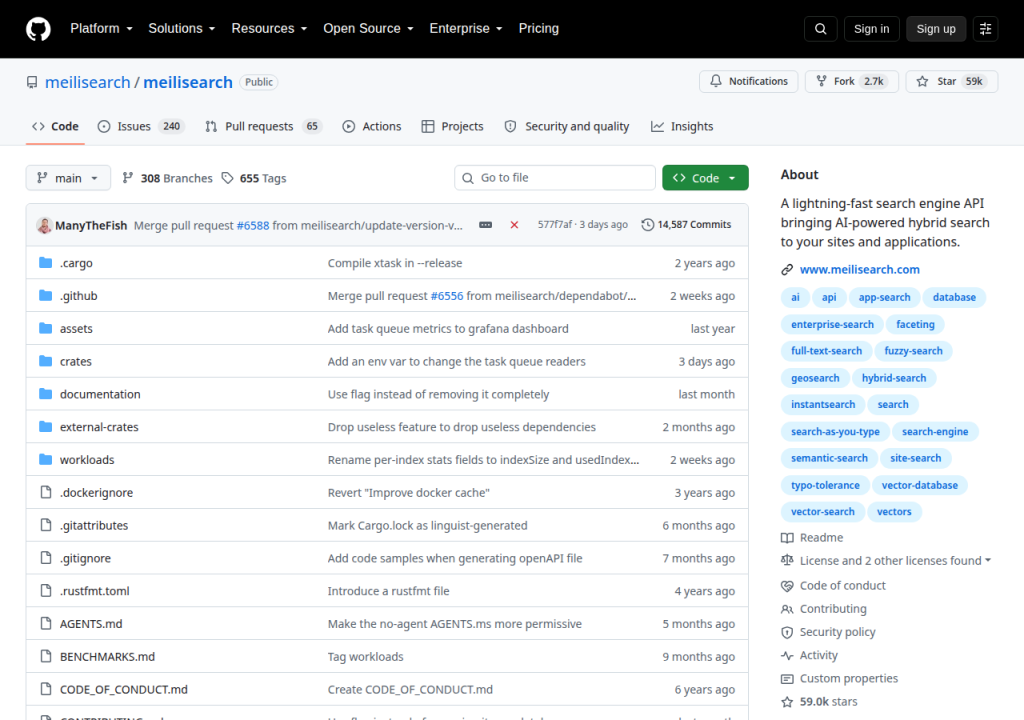Open the Enterprise dropdown menu
1024x720 pixels.
[x=466, y=29]
